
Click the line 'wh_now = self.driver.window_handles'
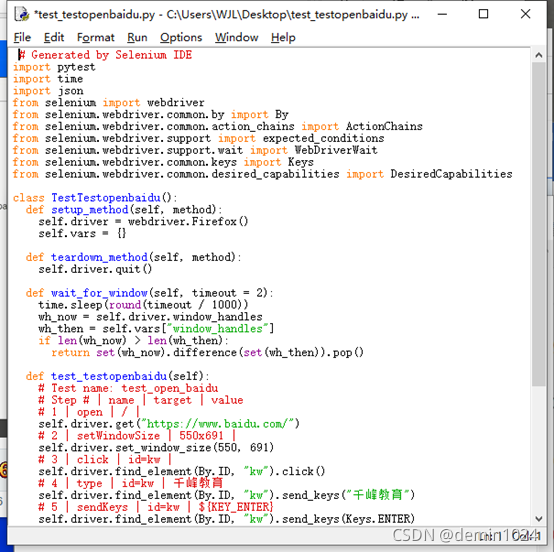coord(150,317)
